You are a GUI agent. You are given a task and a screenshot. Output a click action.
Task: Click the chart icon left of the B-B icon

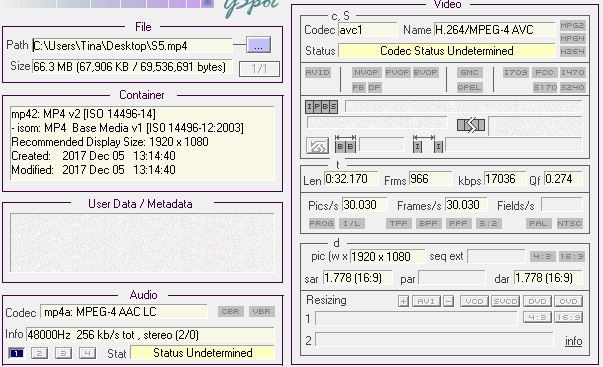[317, 146]
